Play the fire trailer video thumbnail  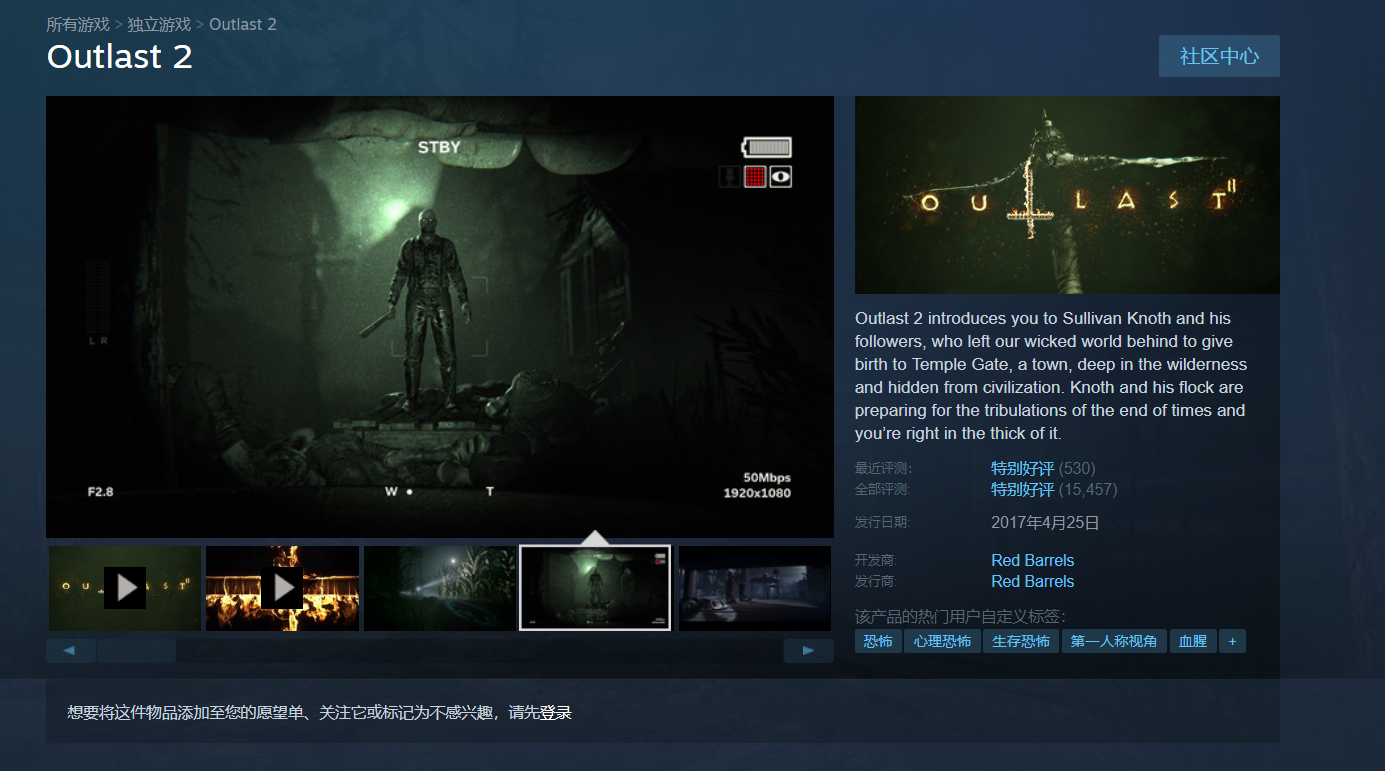282,588
